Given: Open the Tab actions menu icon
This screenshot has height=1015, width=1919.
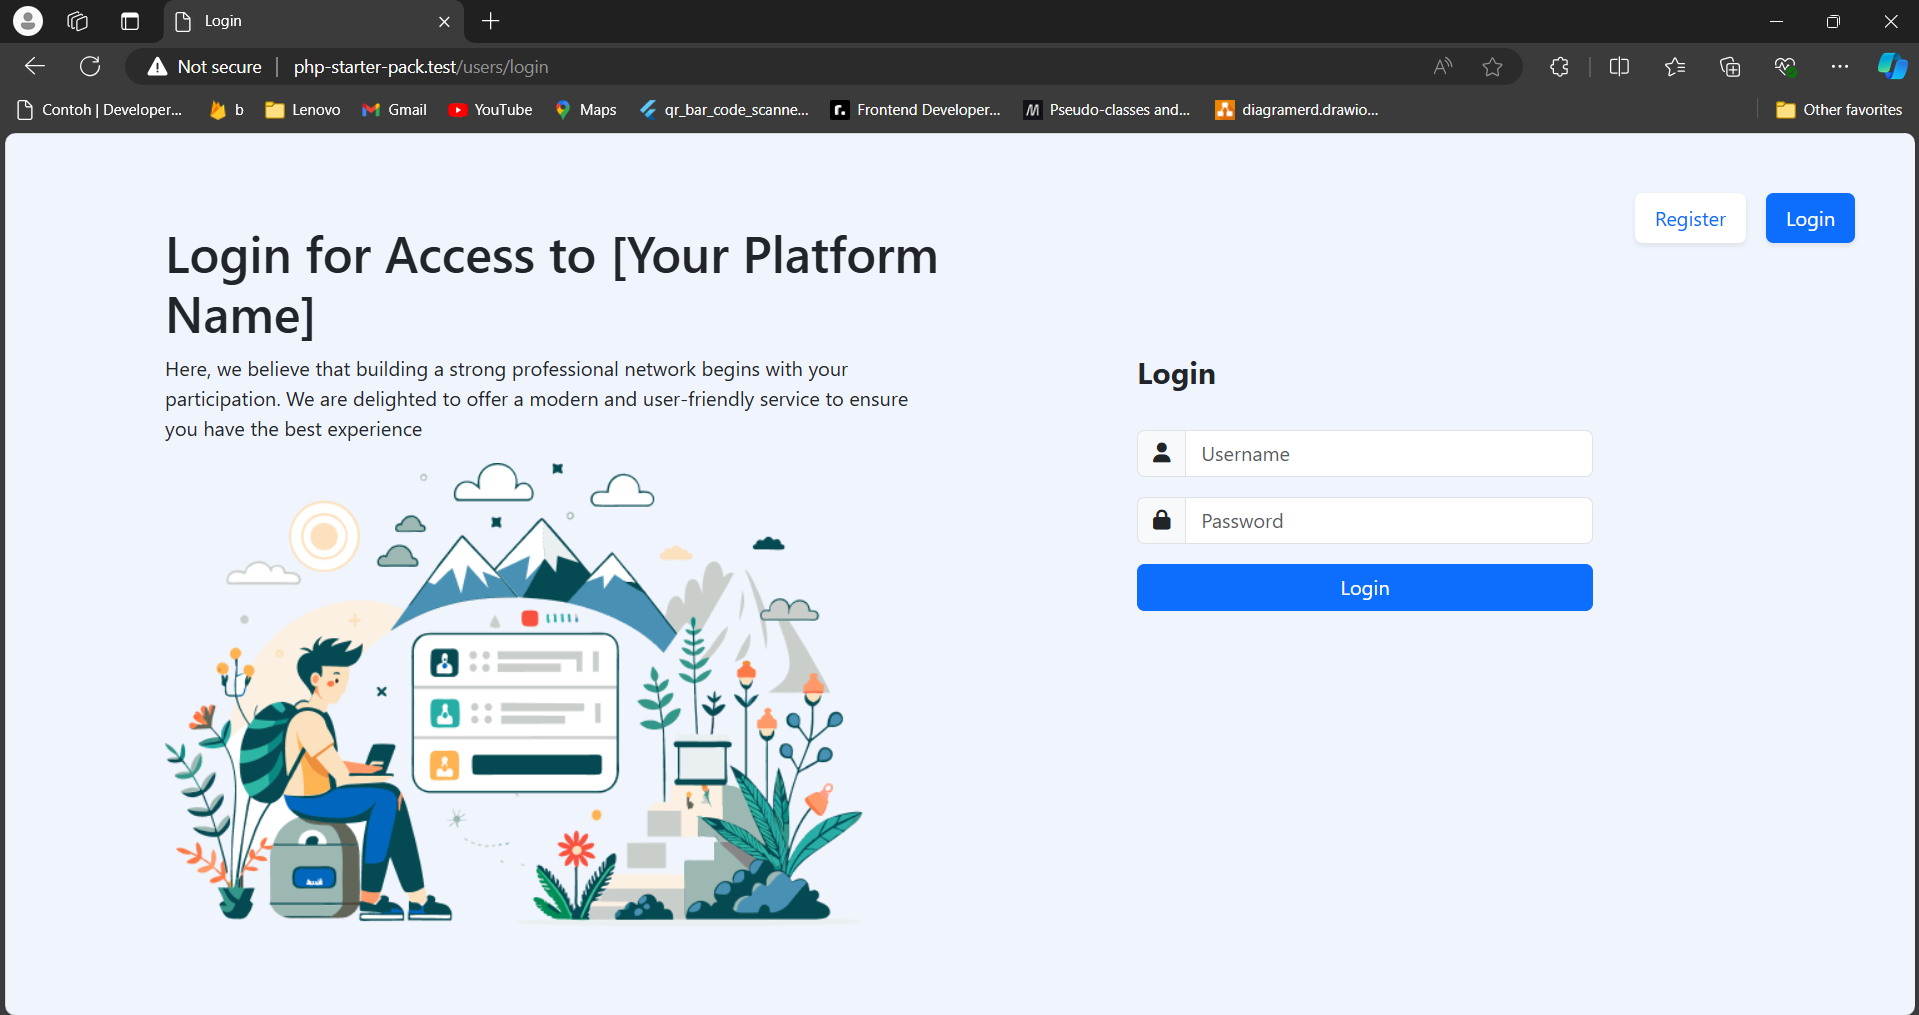Looking at the screenshot, I should click(130, 21).
